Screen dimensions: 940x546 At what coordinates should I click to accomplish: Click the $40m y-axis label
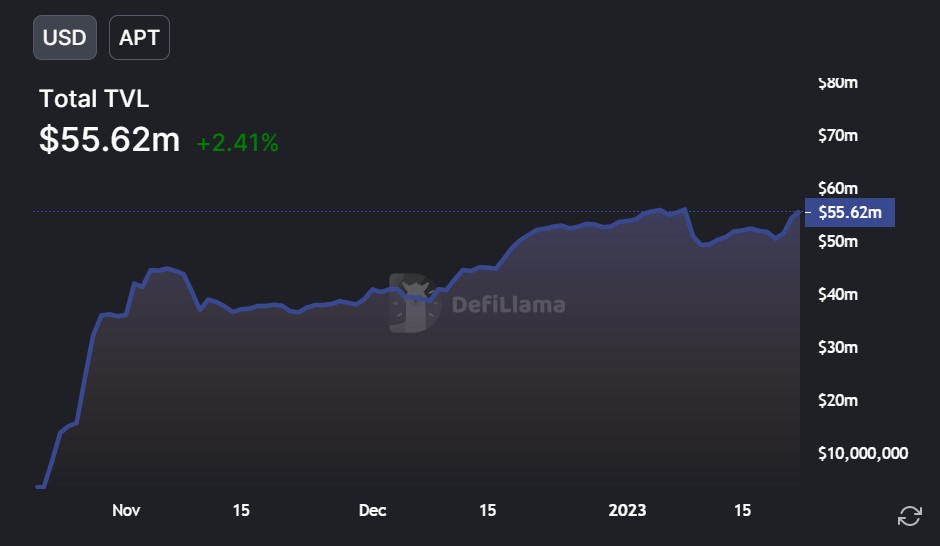point(837,294)
